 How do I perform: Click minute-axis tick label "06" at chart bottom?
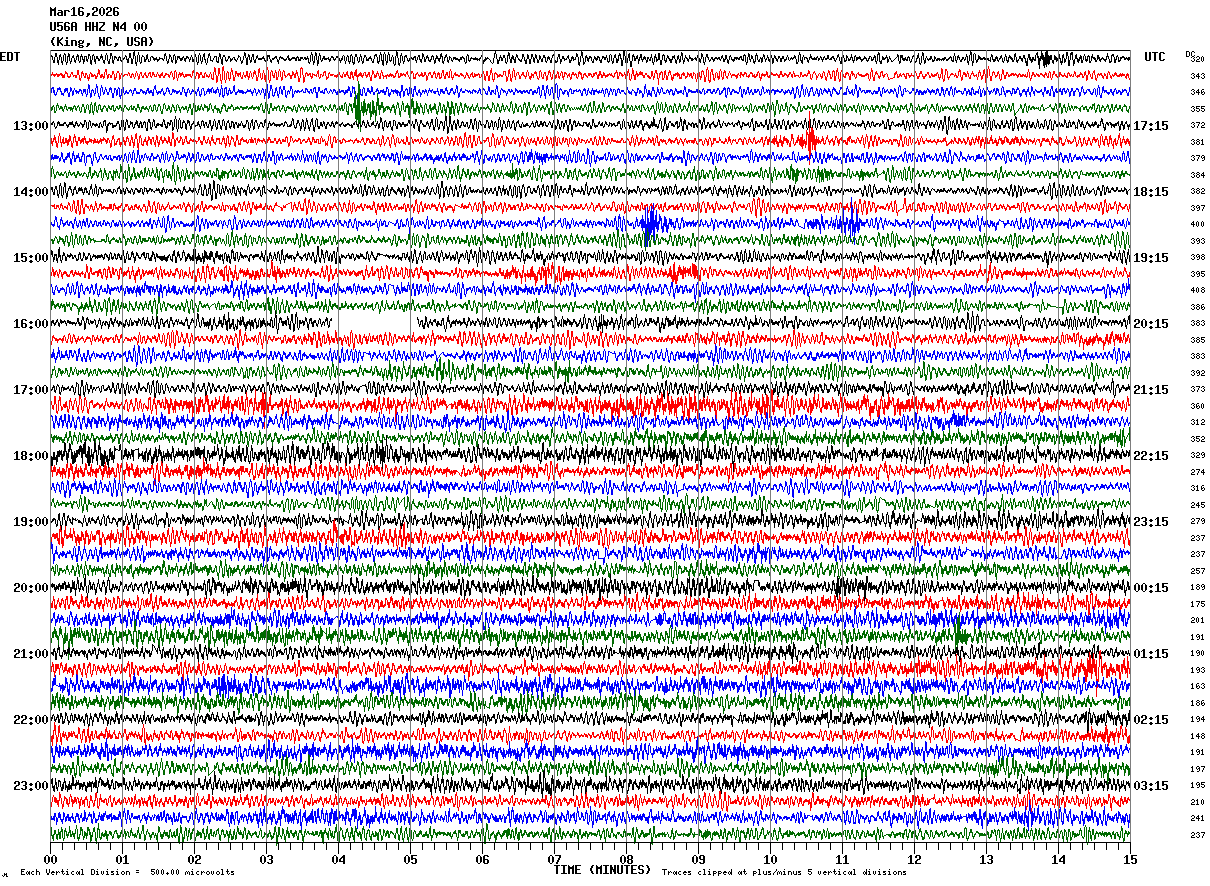(482, 859)
